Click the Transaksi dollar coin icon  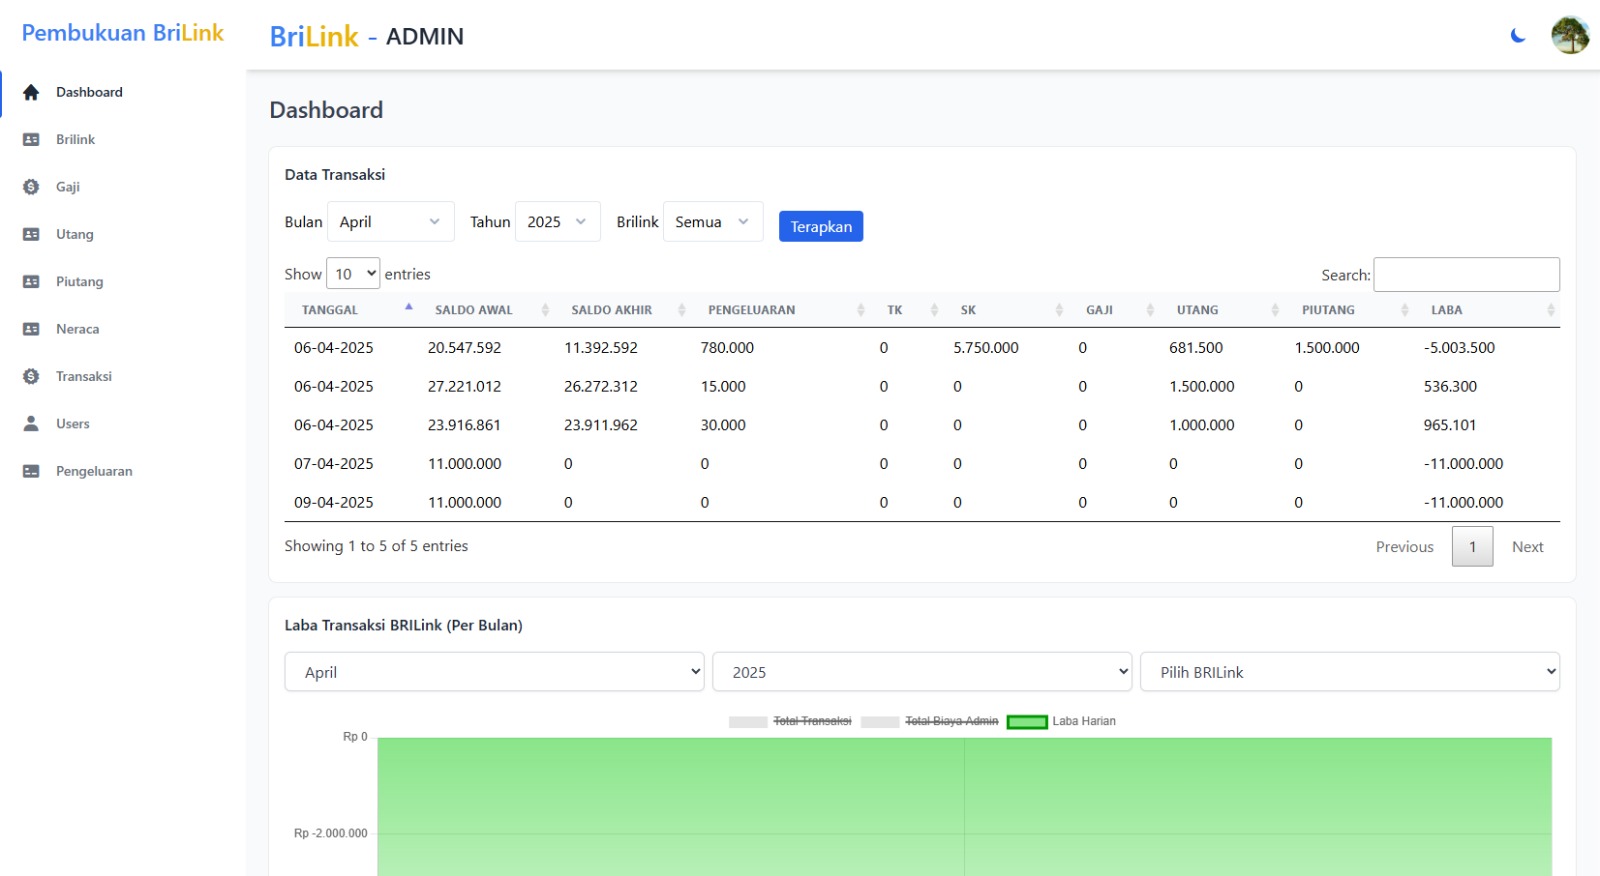click(x=31, y=376)
